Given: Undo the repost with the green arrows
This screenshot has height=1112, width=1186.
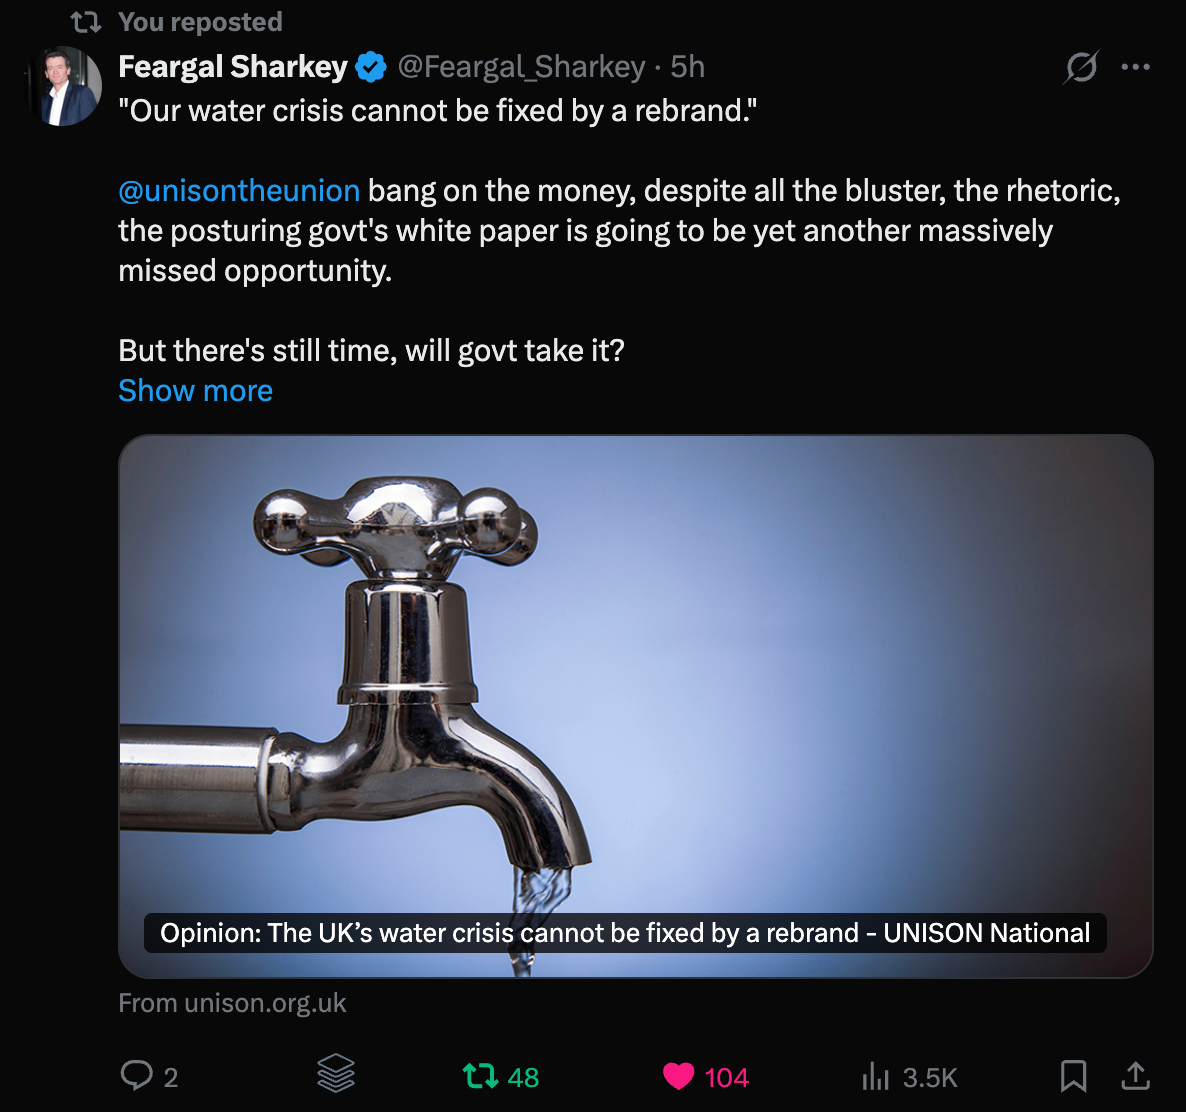Looking at the screenshot, I should [x=481, y=1076].
